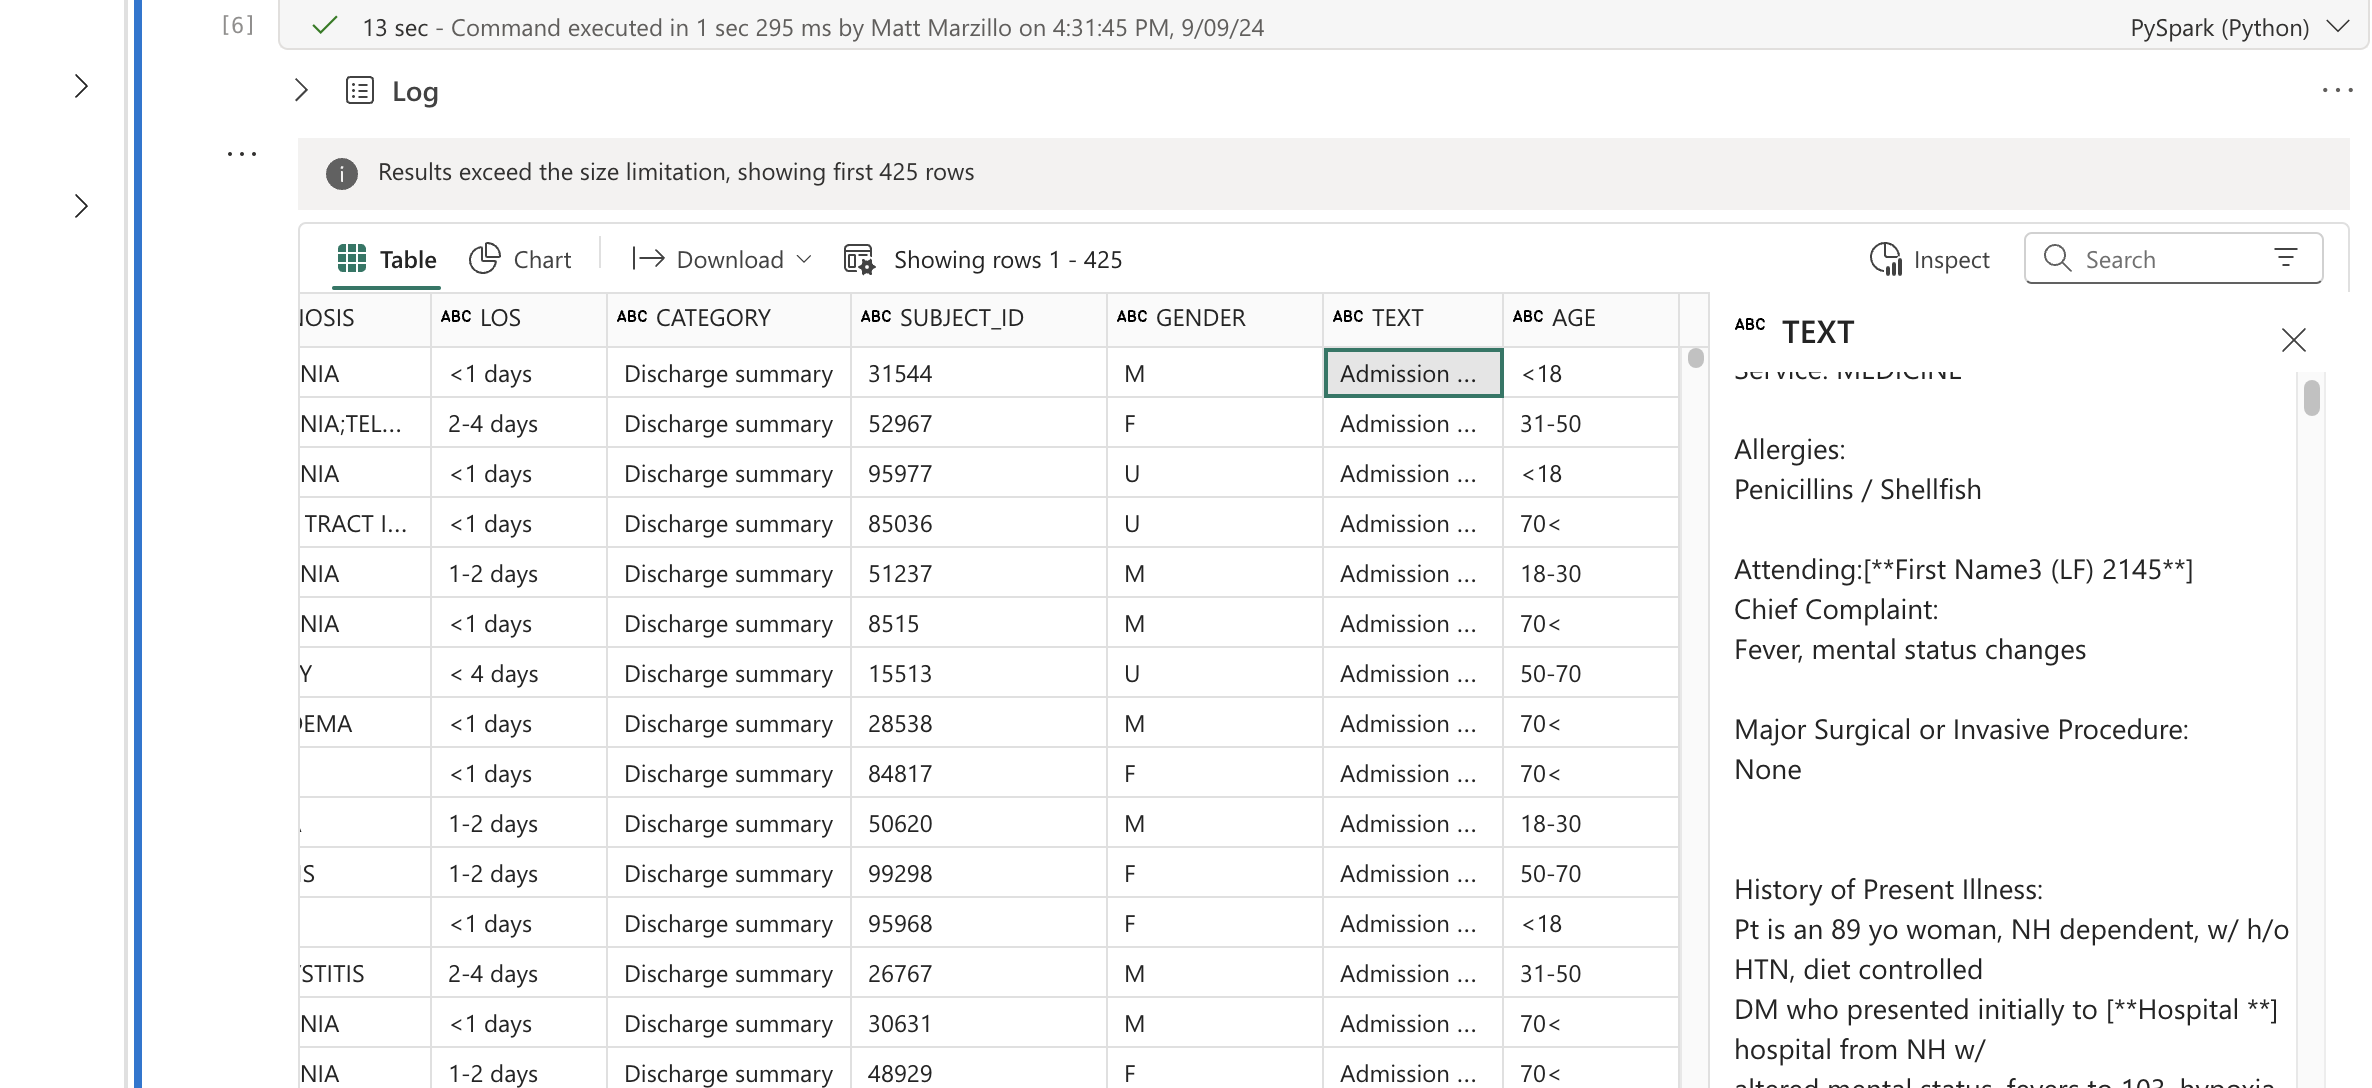Expand the lower left sidebar chevron

coord(82,206)
